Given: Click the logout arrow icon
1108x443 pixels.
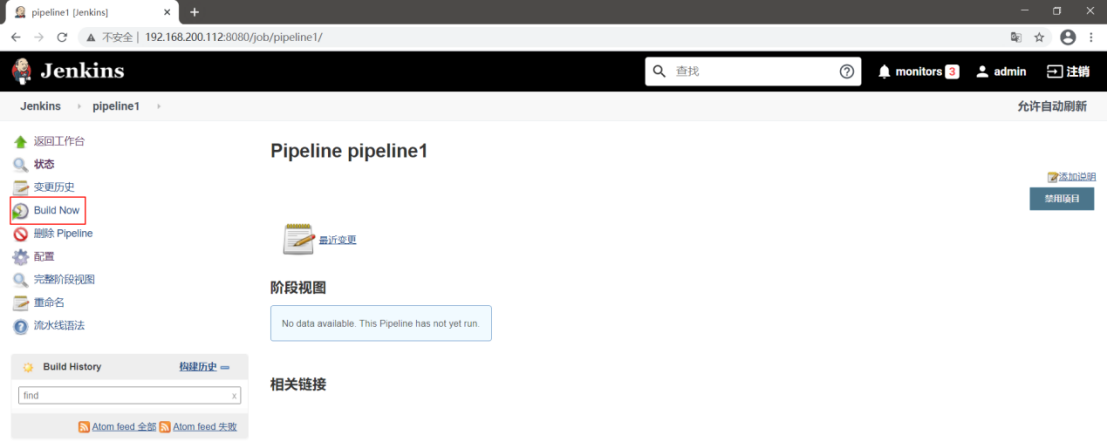Looking at the screenshot, I should point(1054,71).
